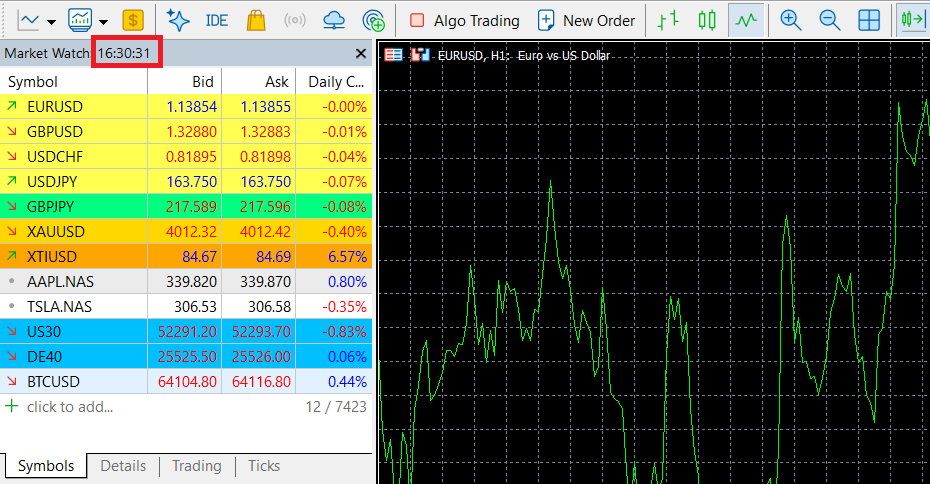Viewport: 930px width, 484px height.
Task: Click the Signals broadcast icon
Action: (295, 21)
